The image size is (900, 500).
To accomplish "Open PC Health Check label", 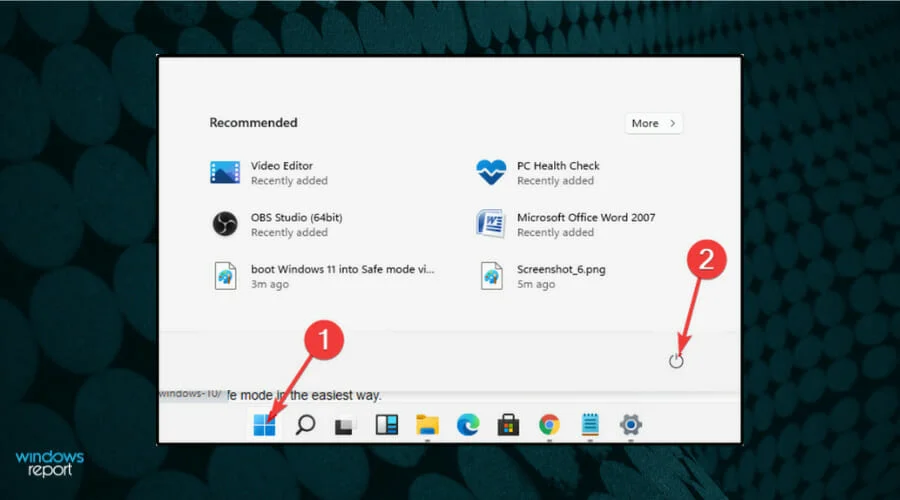I will point(558,165).
